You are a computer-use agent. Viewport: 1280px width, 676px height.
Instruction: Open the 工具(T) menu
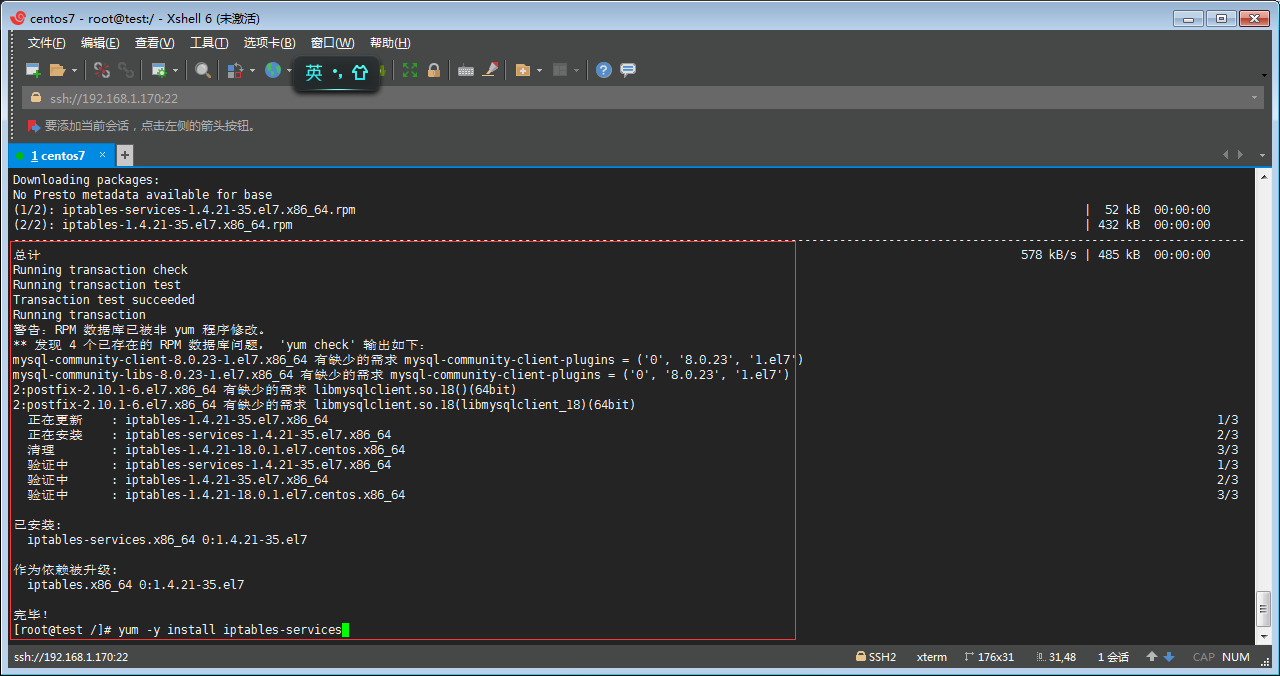tap(209, 43)
